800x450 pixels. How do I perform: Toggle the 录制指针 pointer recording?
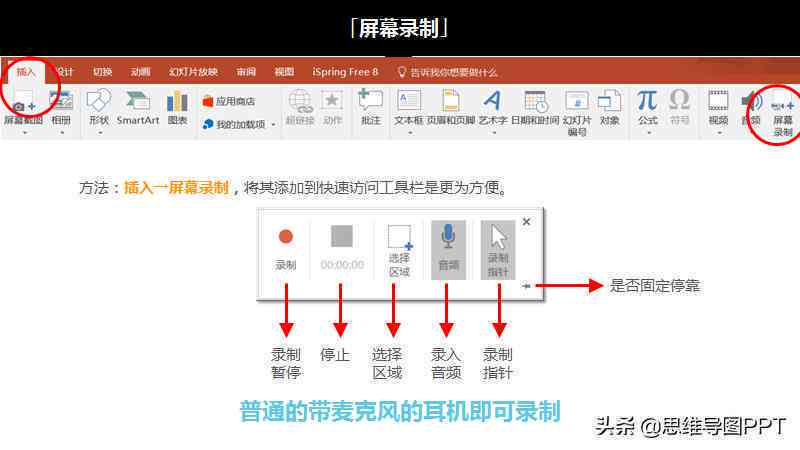click(x=498, y=250)
